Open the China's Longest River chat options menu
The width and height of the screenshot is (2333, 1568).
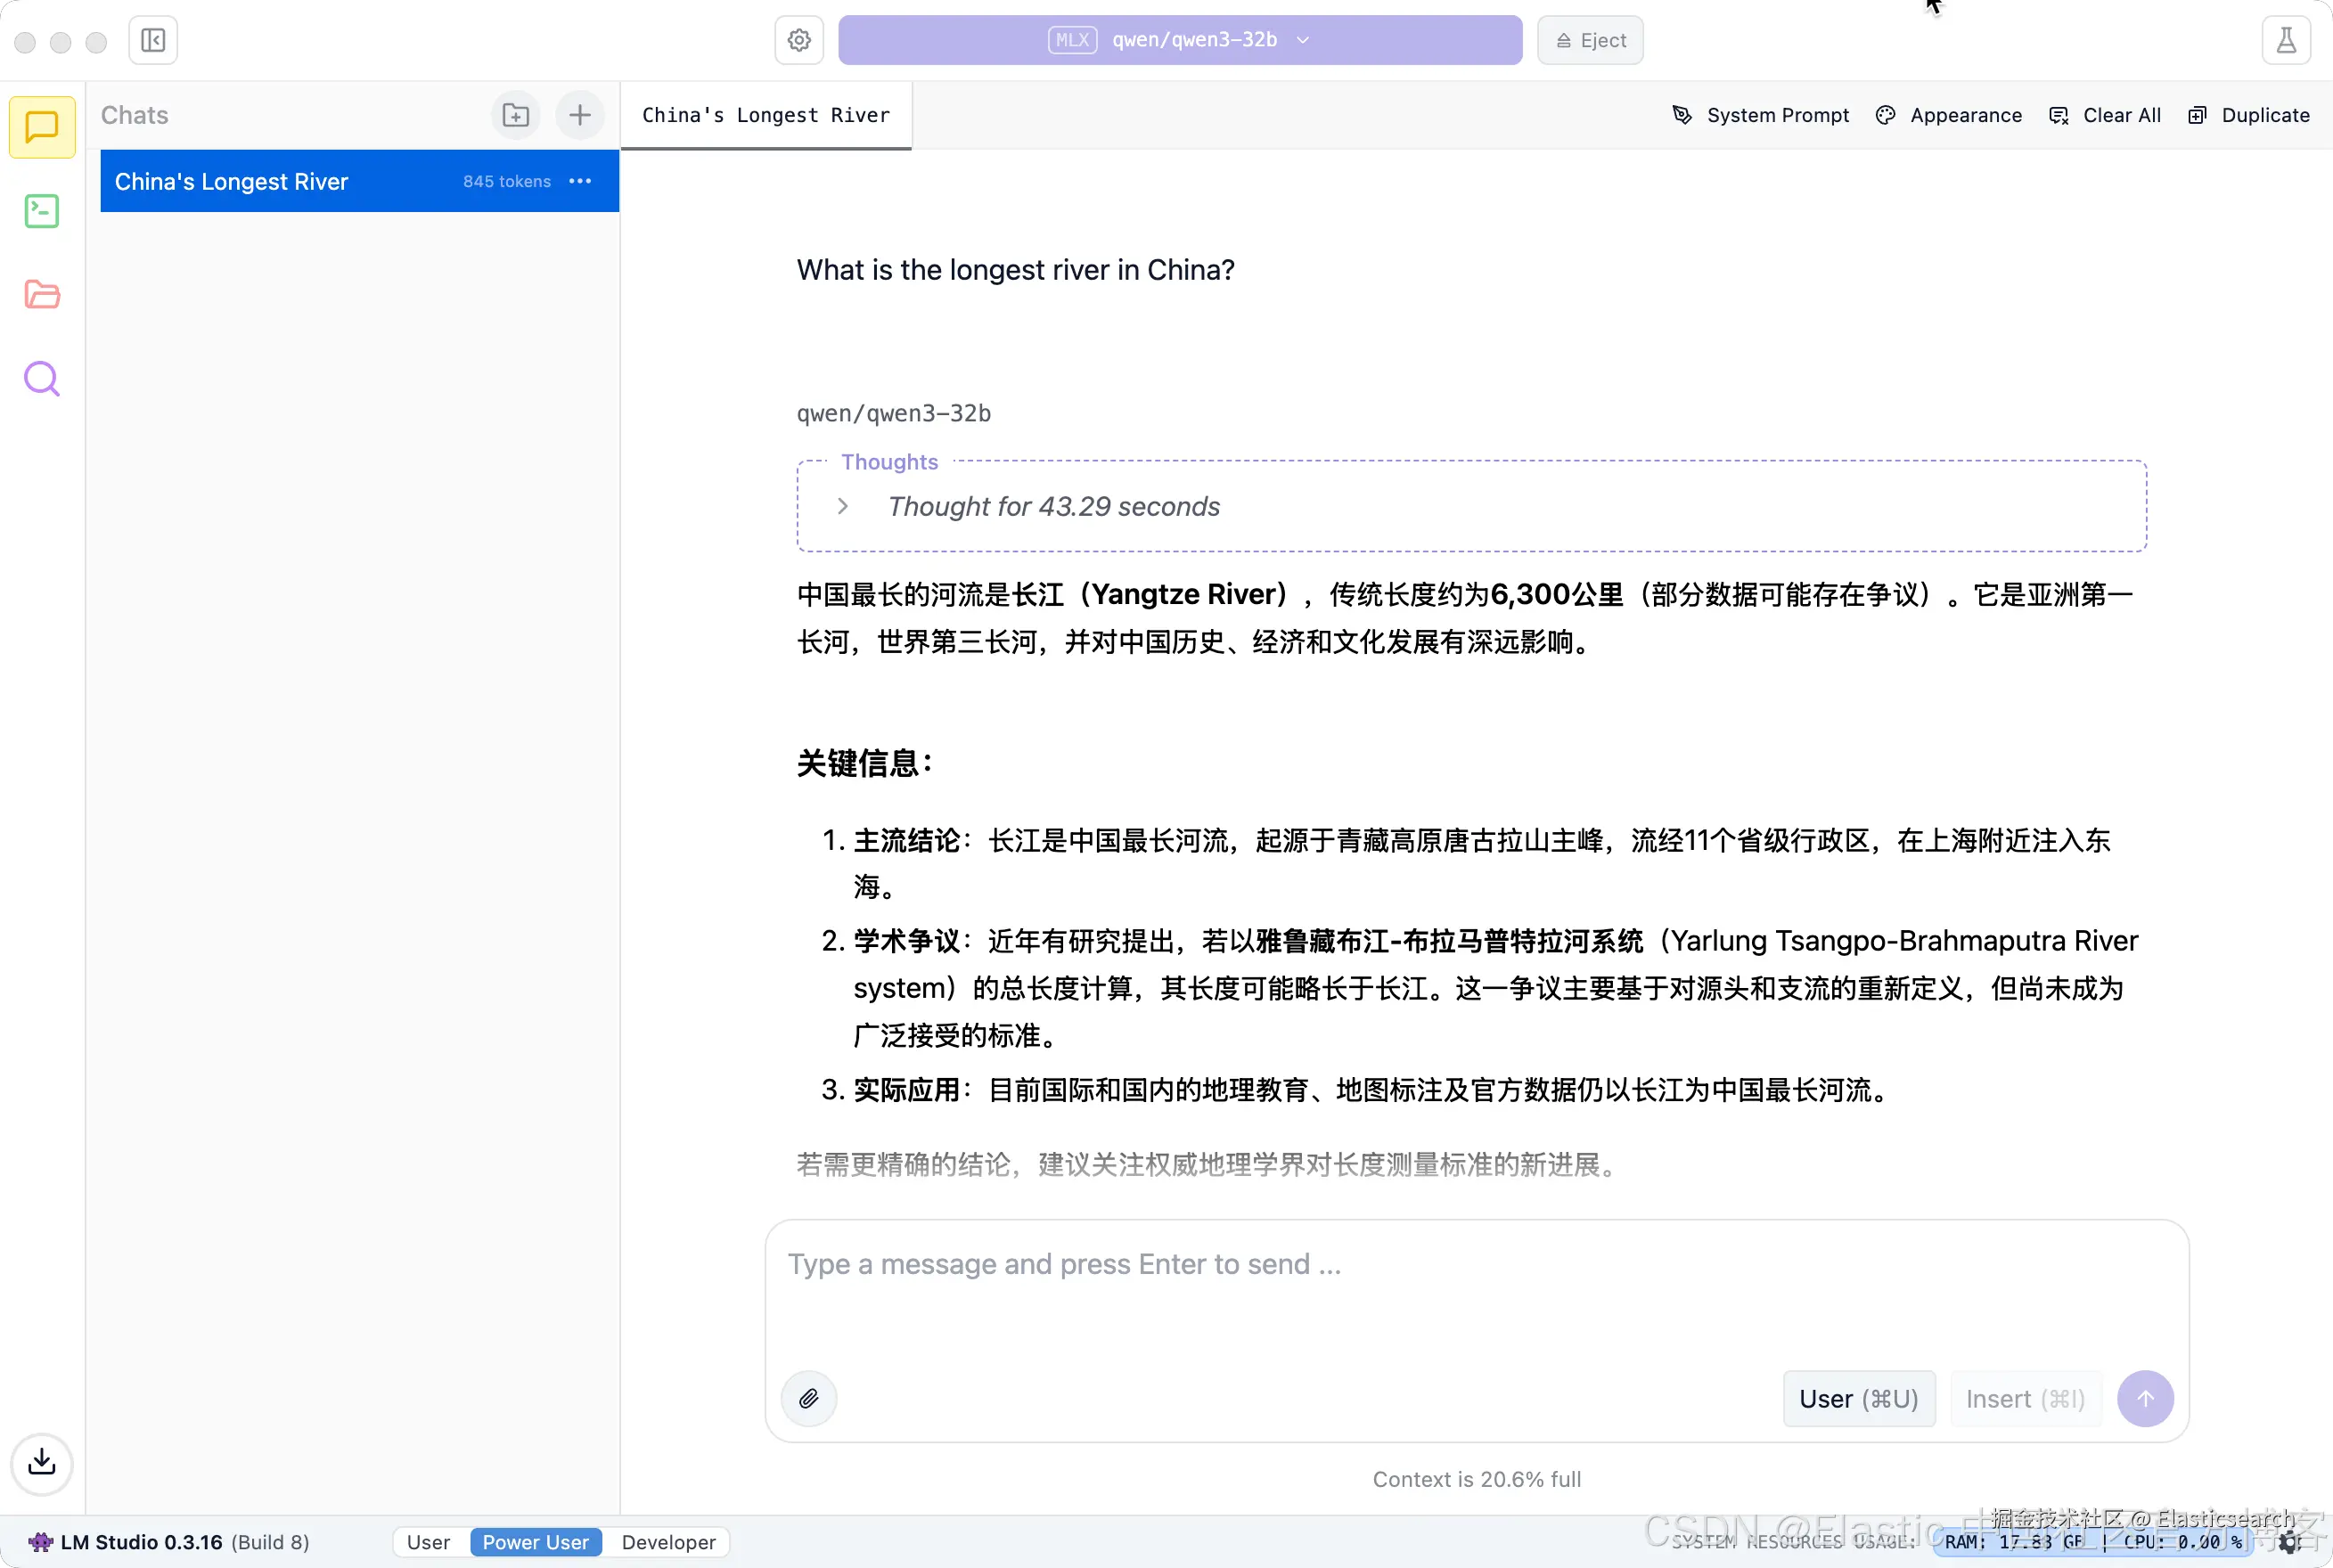coord(580,181)
